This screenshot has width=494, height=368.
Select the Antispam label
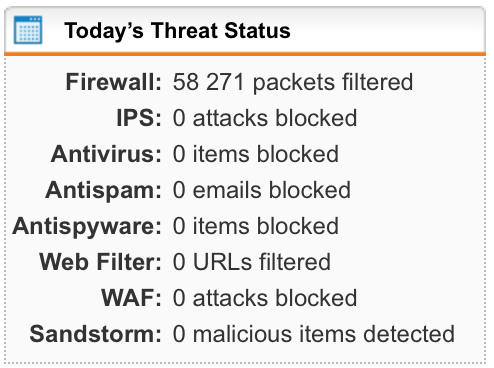click(x=103, y=190)
